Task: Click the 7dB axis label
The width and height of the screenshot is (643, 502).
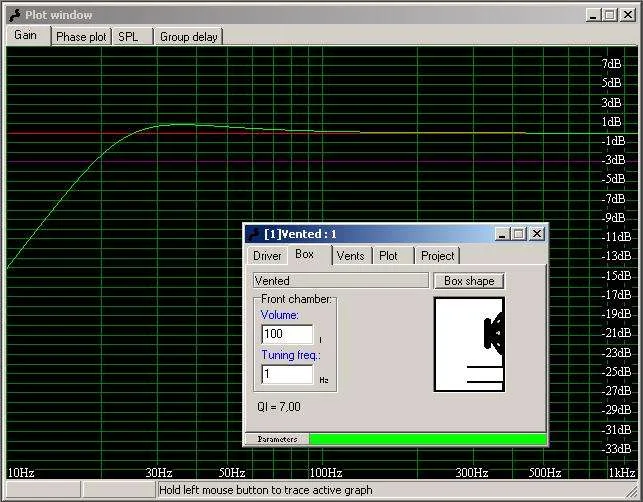Action: pyautogui.click(x=611, y=64)
